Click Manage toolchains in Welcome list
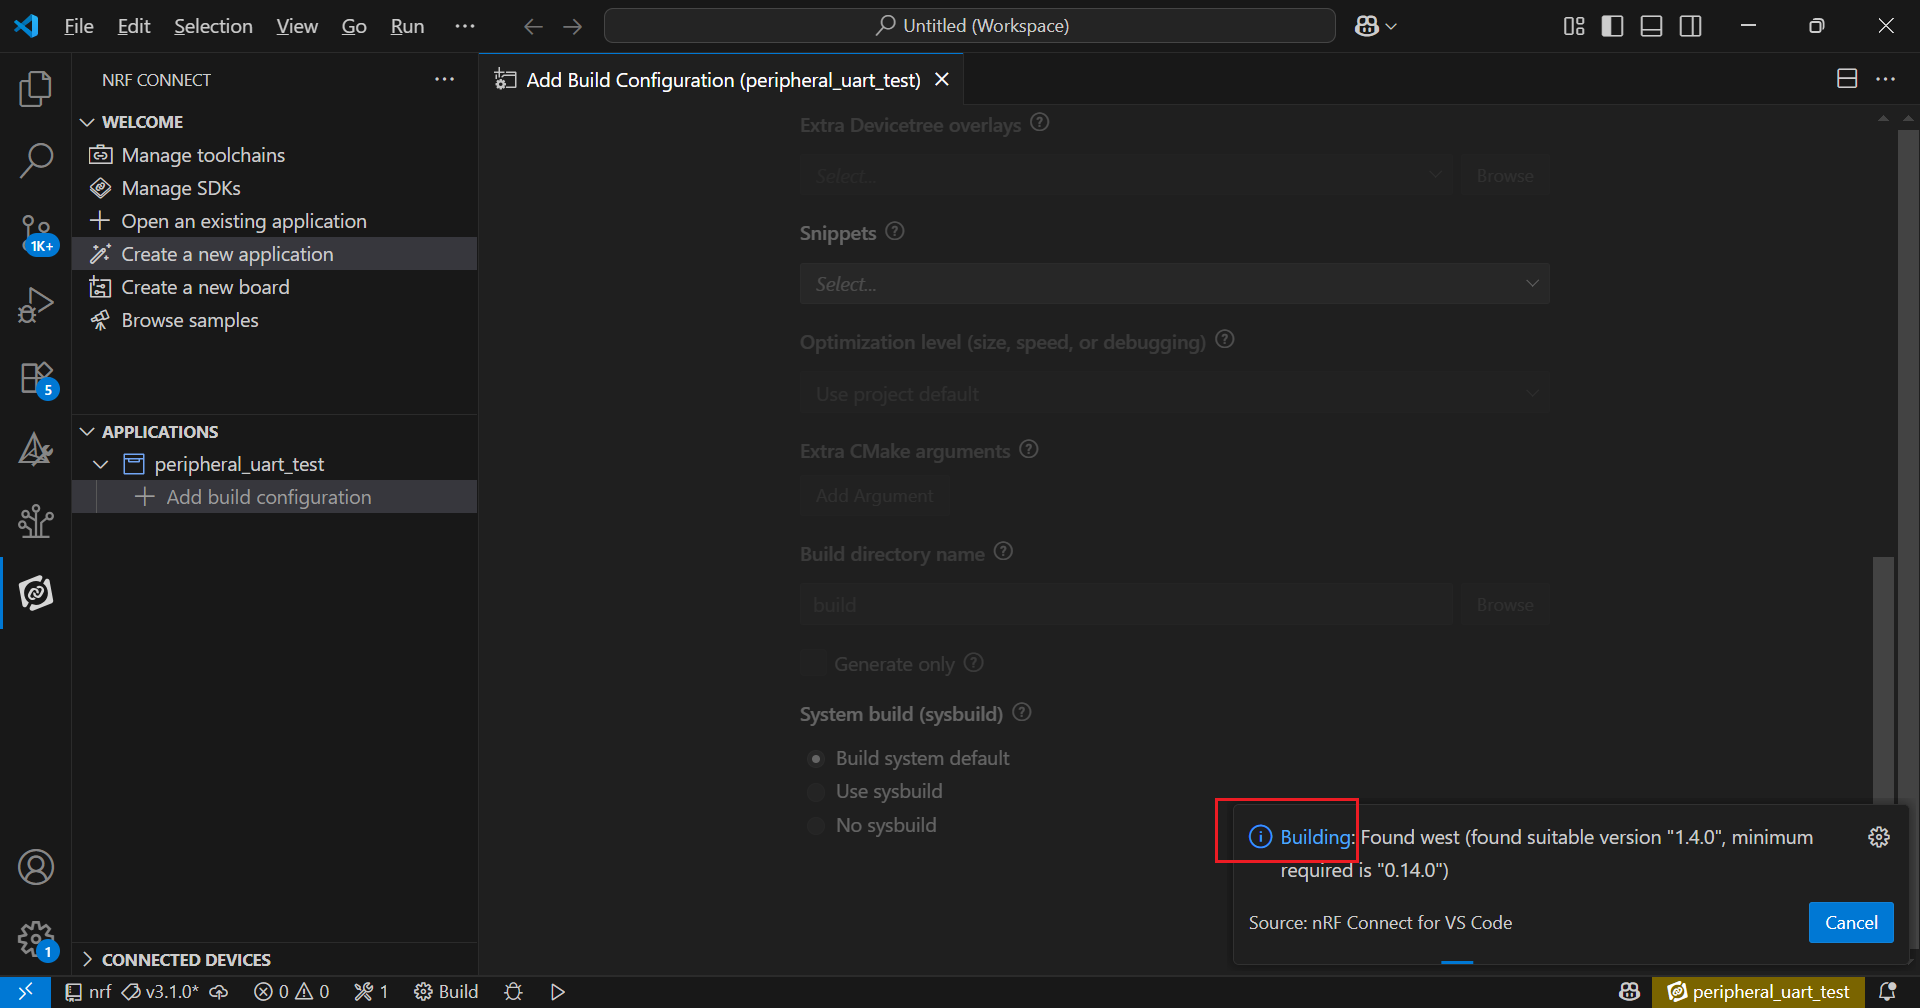 (203, 155)
